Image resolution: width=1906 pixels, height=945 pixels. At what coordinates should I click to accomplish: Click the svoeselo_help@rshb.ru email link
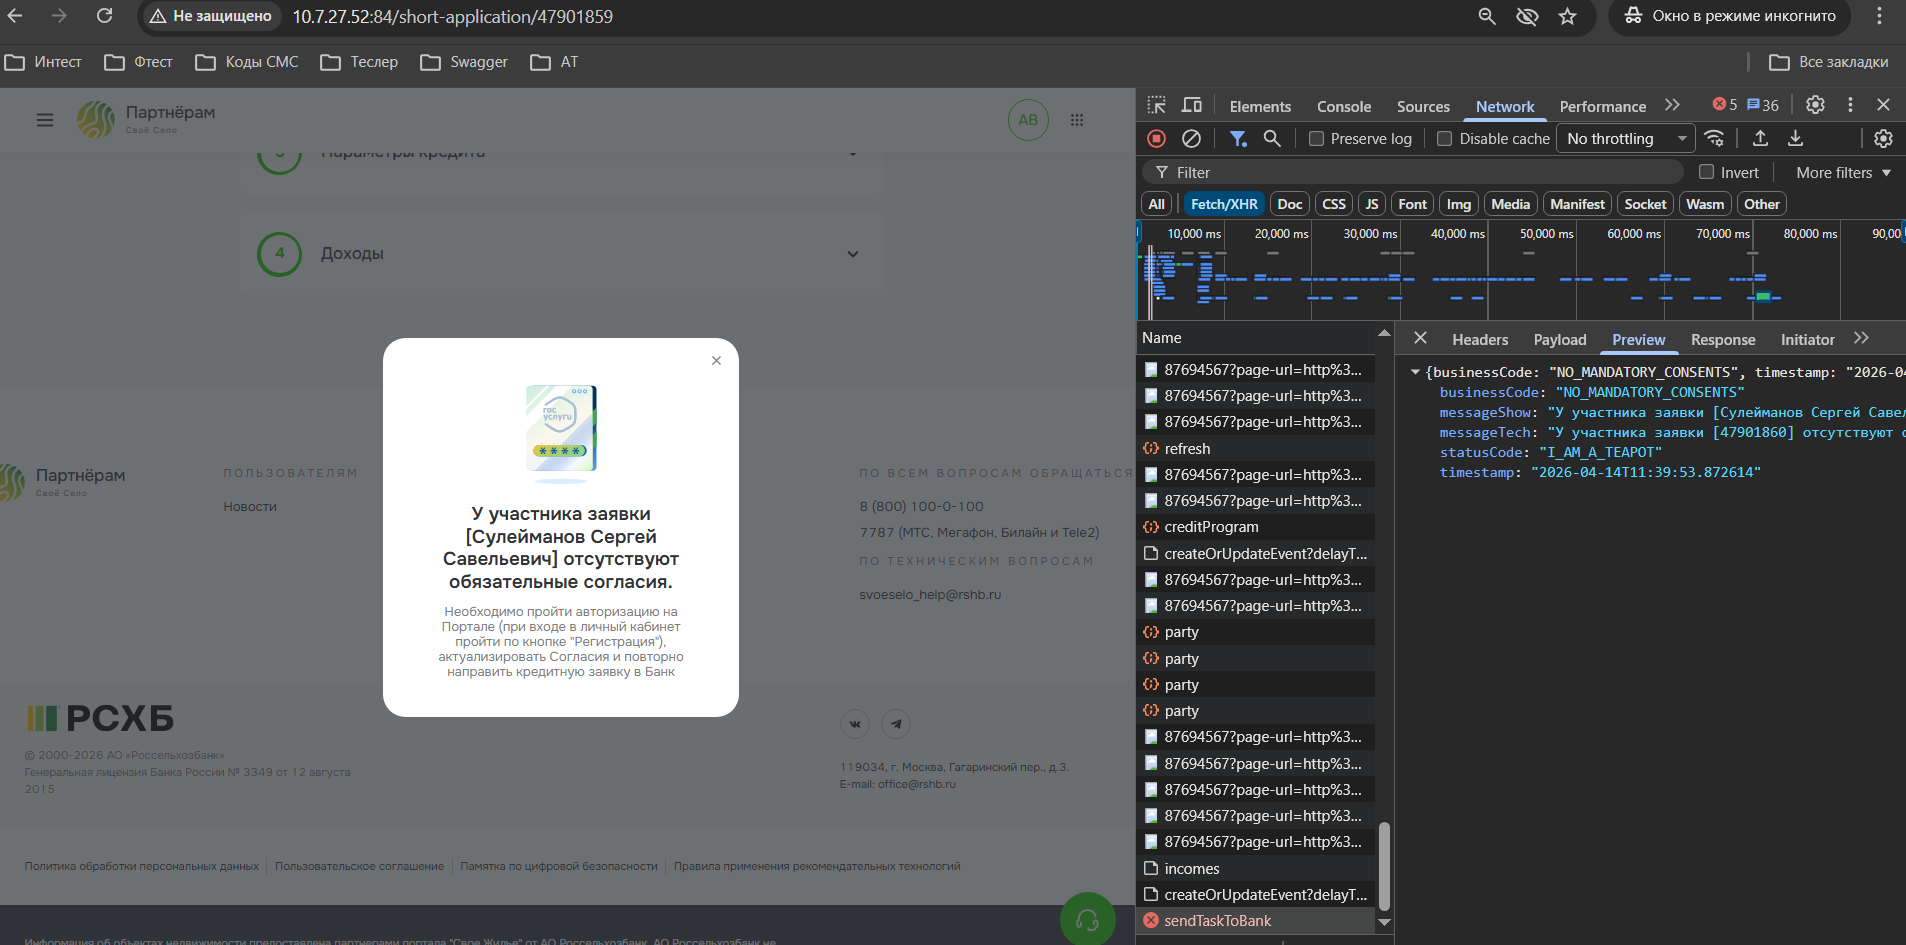[x=930, y=594]
